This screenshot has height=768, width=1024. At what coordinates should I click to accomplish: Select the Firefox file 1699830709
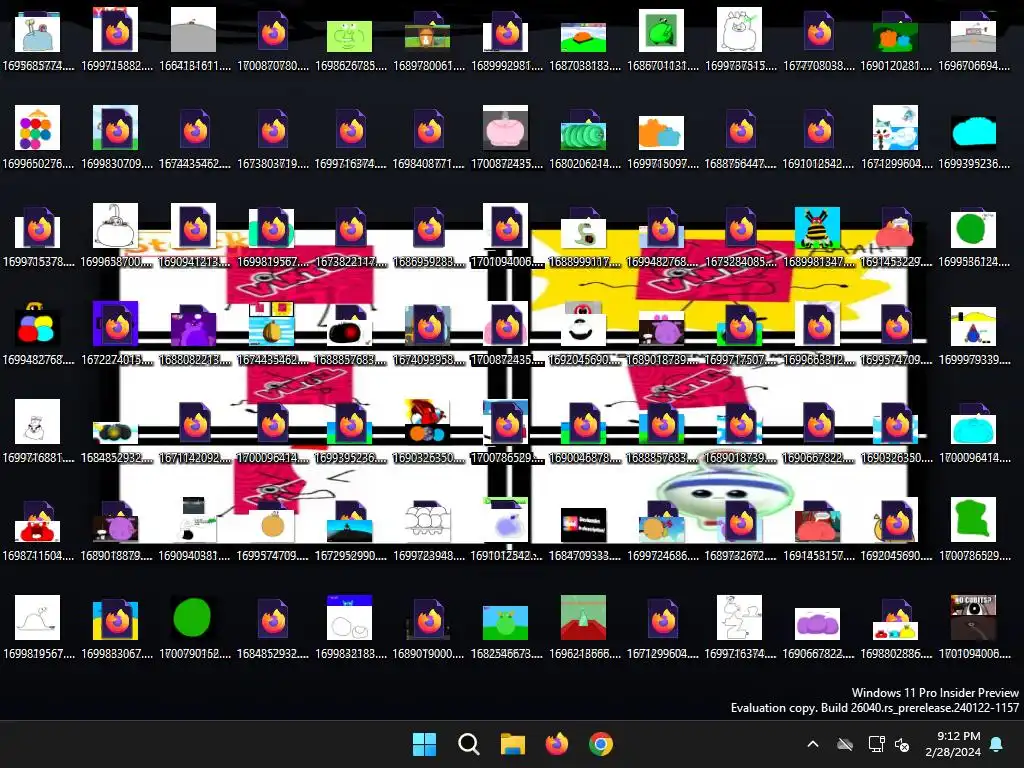tap(116, 138)
